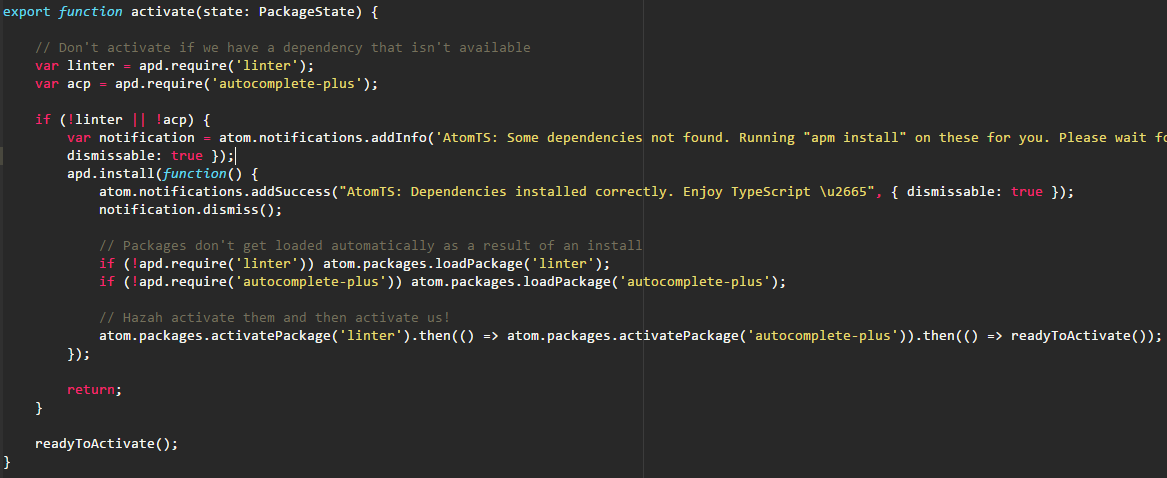Click the 'notification.dismiss();' statement

(x=191, y=210)
